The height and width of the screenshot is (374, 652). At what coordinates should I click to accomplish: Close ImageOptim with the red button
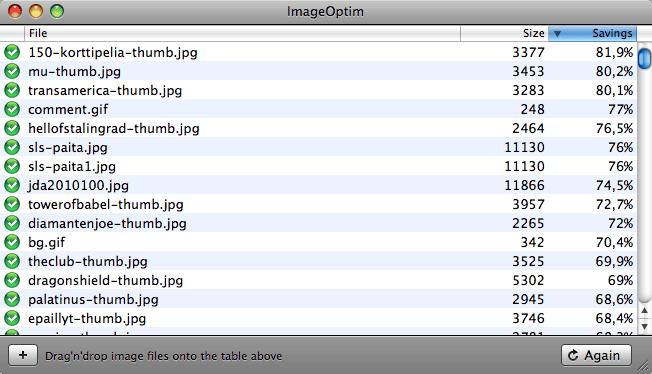click(15, 11)
